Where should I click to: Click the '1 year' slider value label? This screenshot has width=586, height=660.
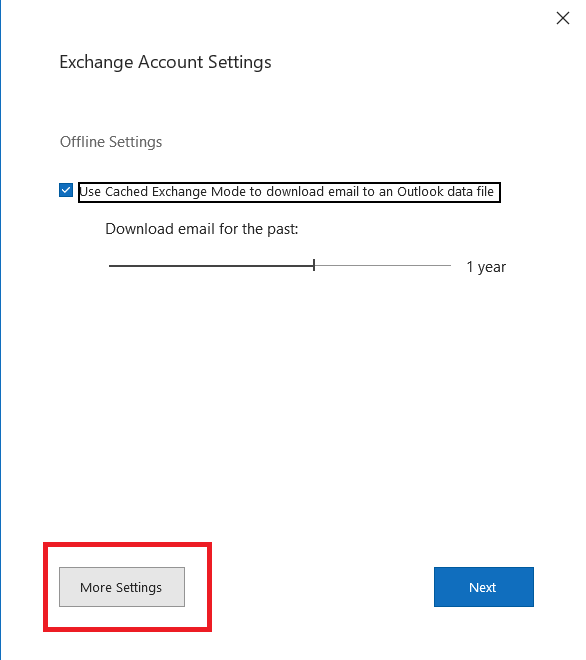pos(486,267)
